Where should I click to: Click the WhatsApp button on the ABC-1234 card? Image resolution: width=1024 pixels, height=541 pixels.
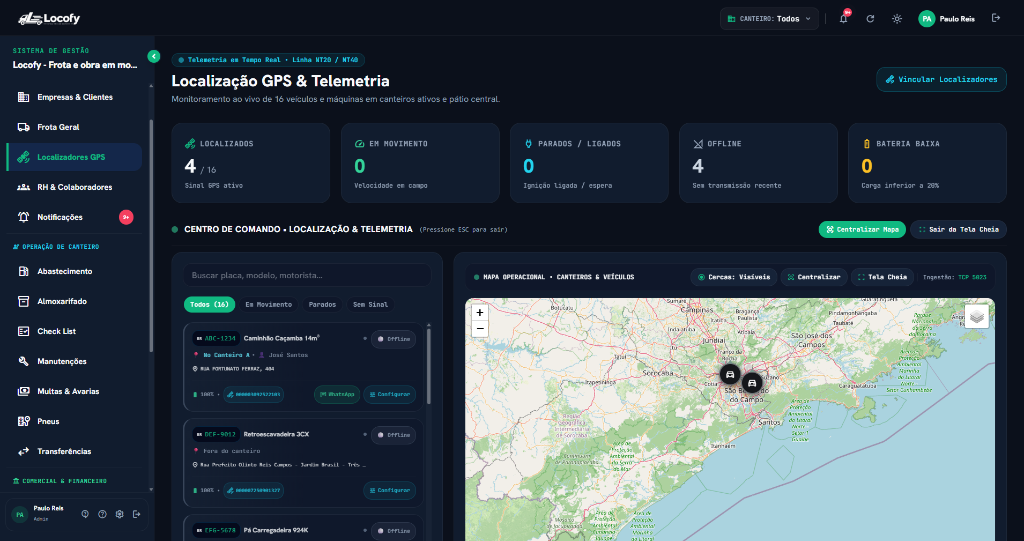click(337, 395)
